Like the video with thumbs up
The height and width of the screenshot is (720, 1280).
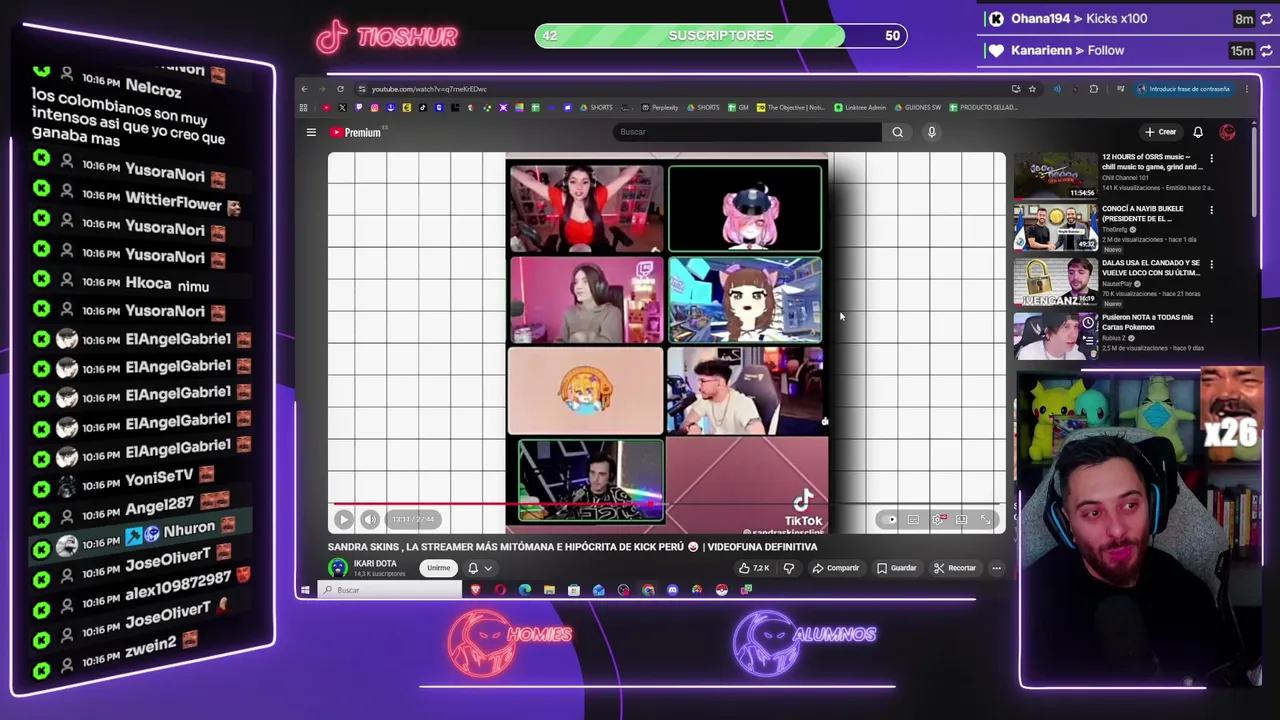click(x=753, y=568)
